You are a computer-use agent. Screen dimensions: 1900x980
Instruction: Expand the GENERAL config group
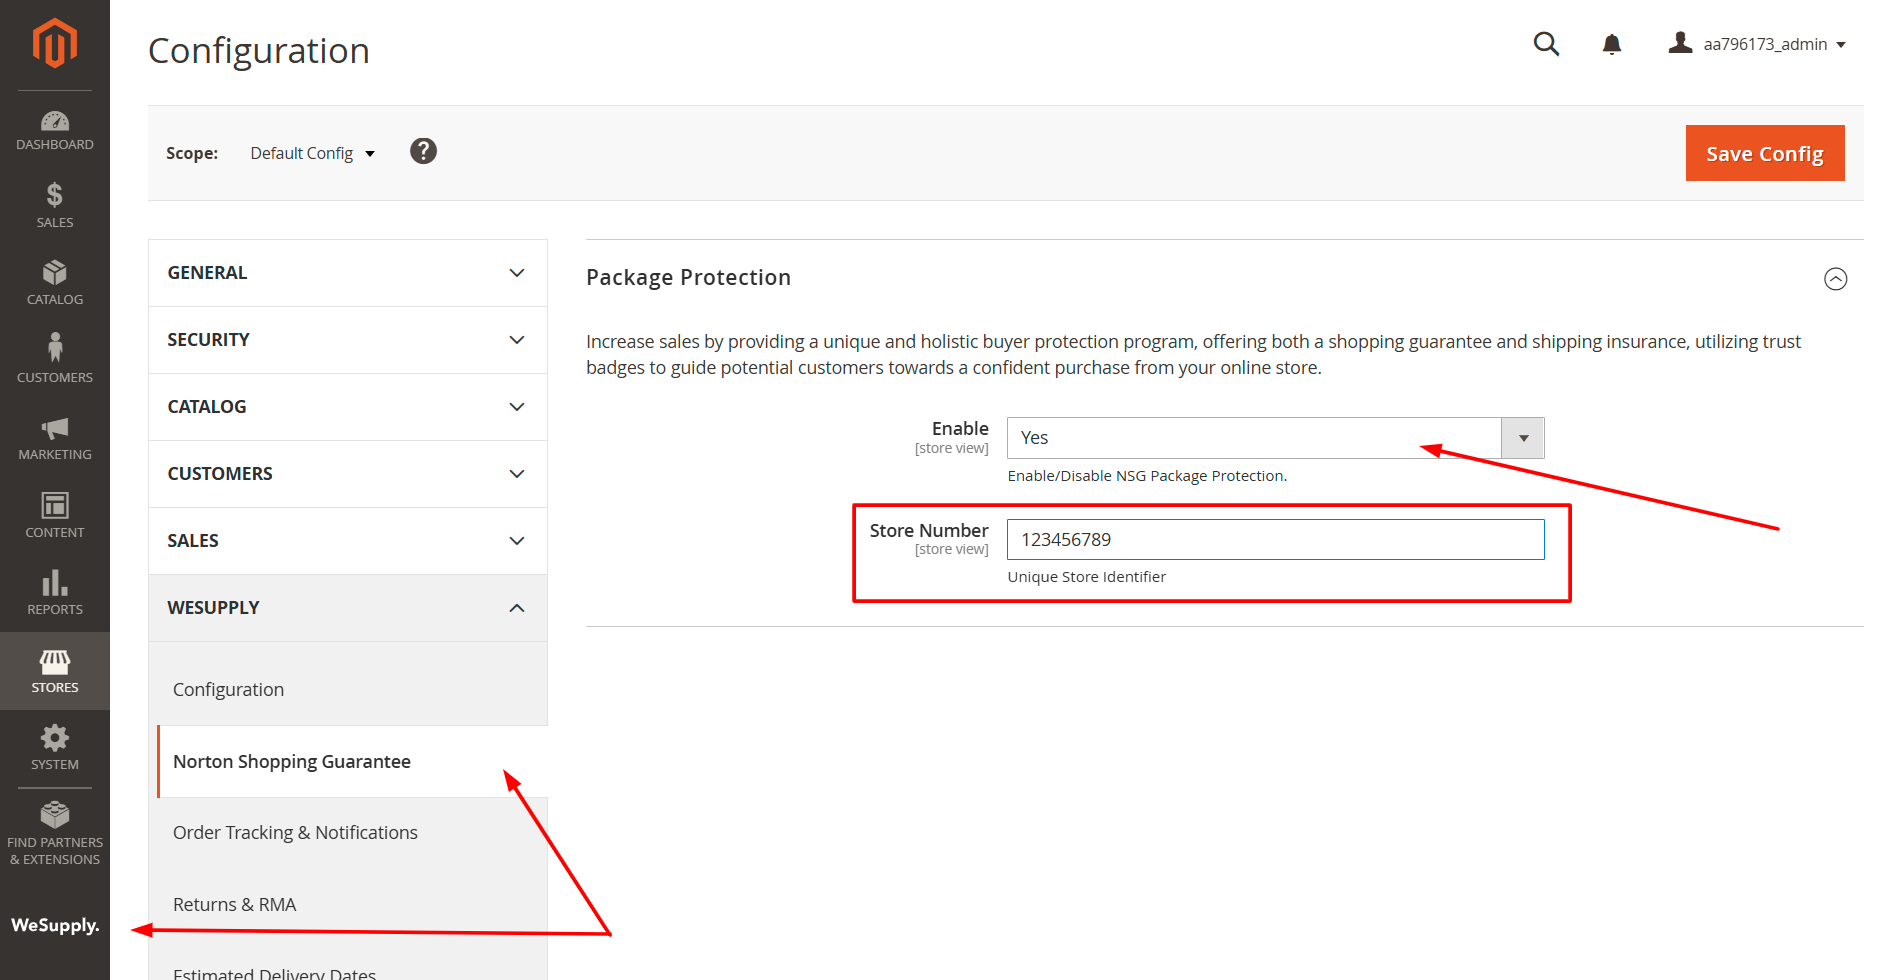click(347, 273)
